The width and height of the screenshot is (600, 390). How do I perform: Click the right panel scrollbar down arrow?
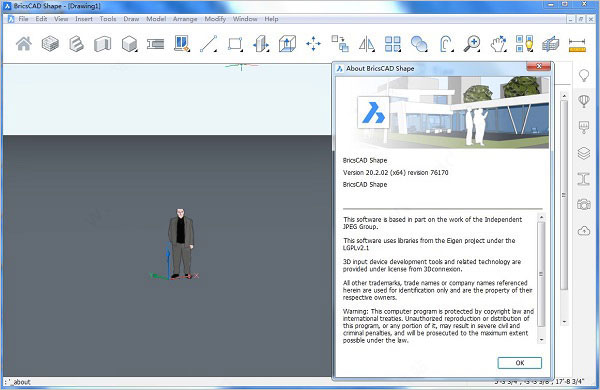coord(564,322)
